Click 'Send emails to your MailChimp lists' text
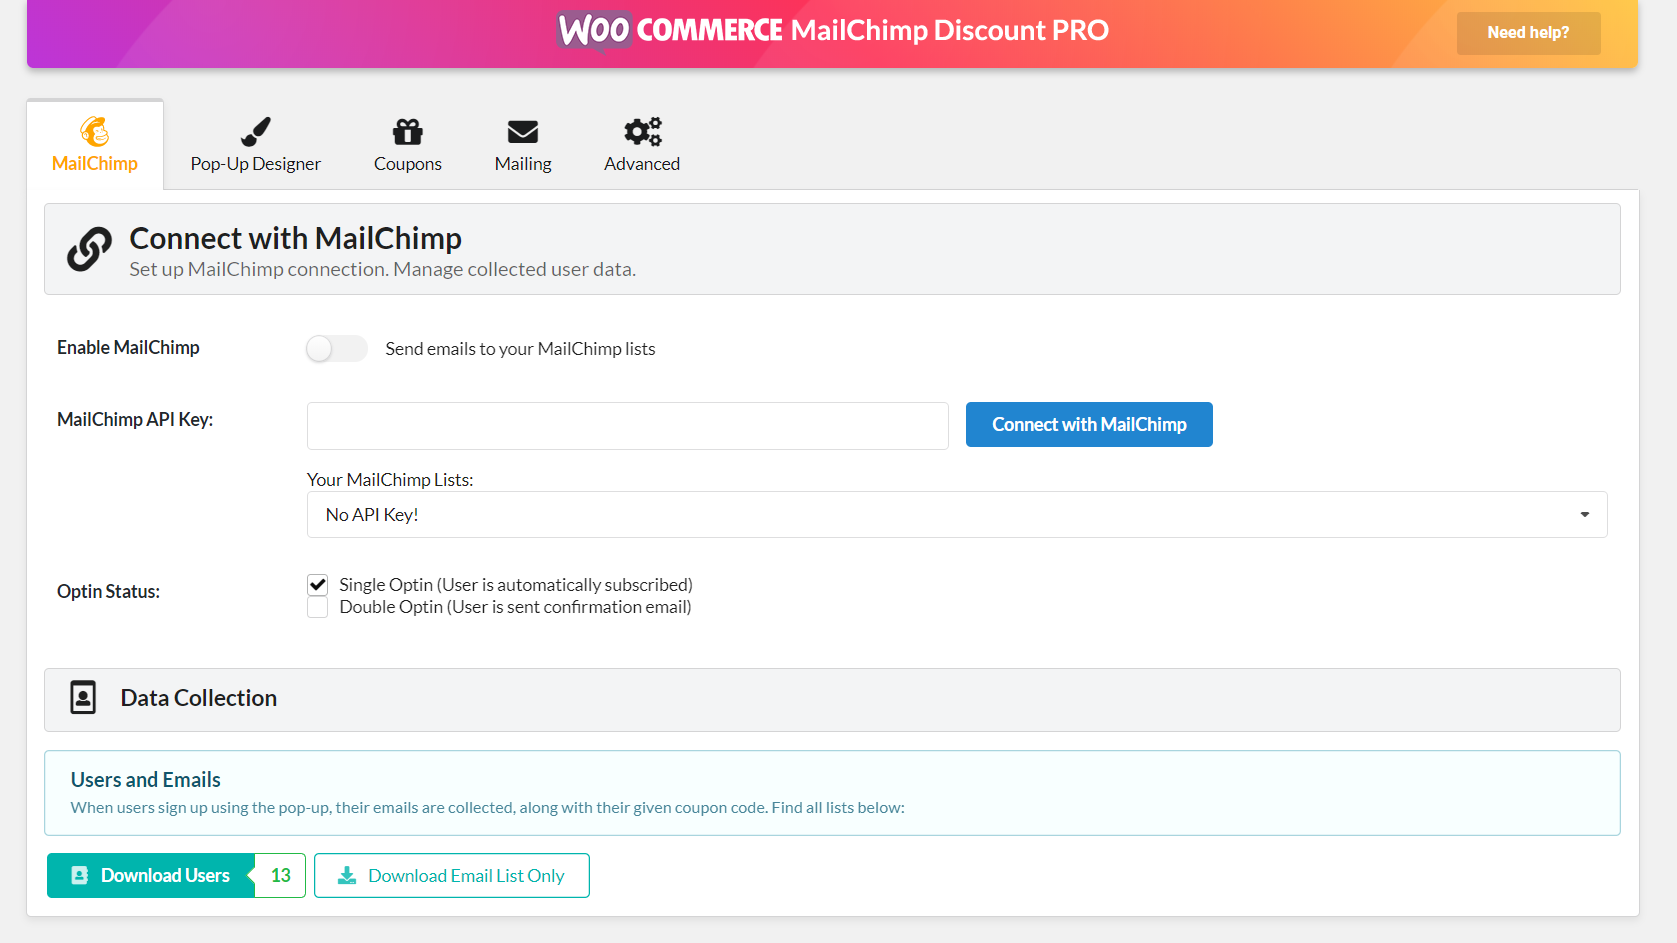Image resolution: width=1677 pixels, height=943 pixels. coord(520,348)
